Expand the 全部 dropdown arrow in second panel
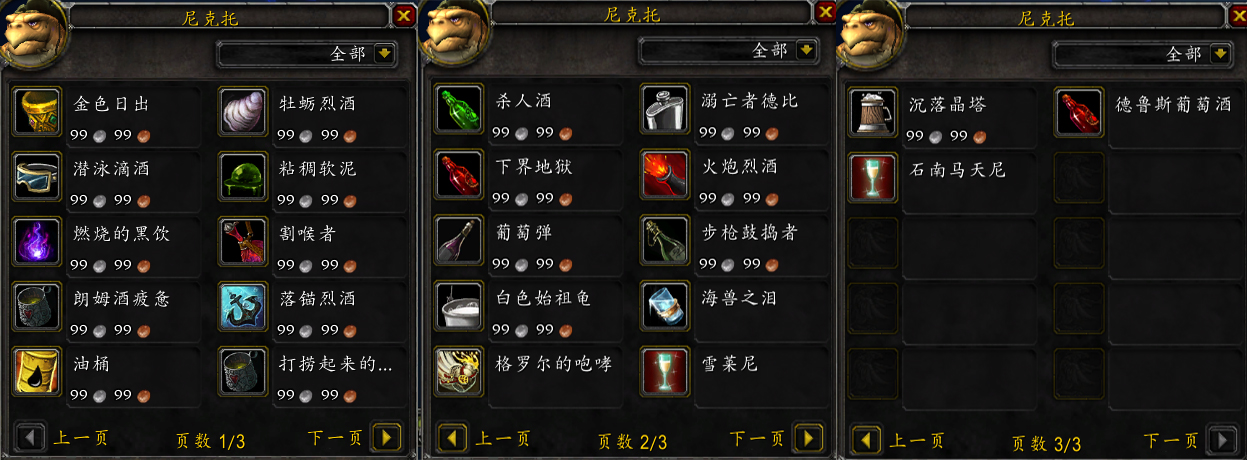Screen dimensions: 1247x460 pos(808,50)
